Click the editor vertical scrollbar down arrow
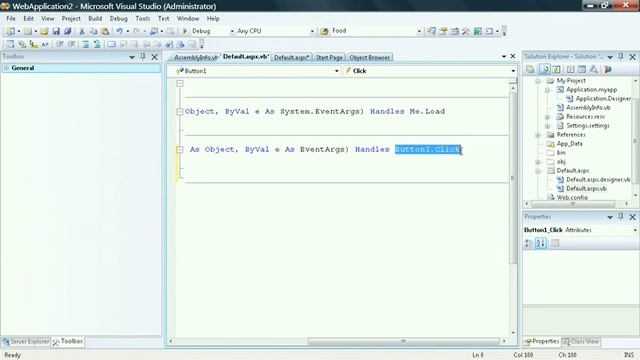Image resolution: width=640 pixels, height=360 pixels. point(513,333)
